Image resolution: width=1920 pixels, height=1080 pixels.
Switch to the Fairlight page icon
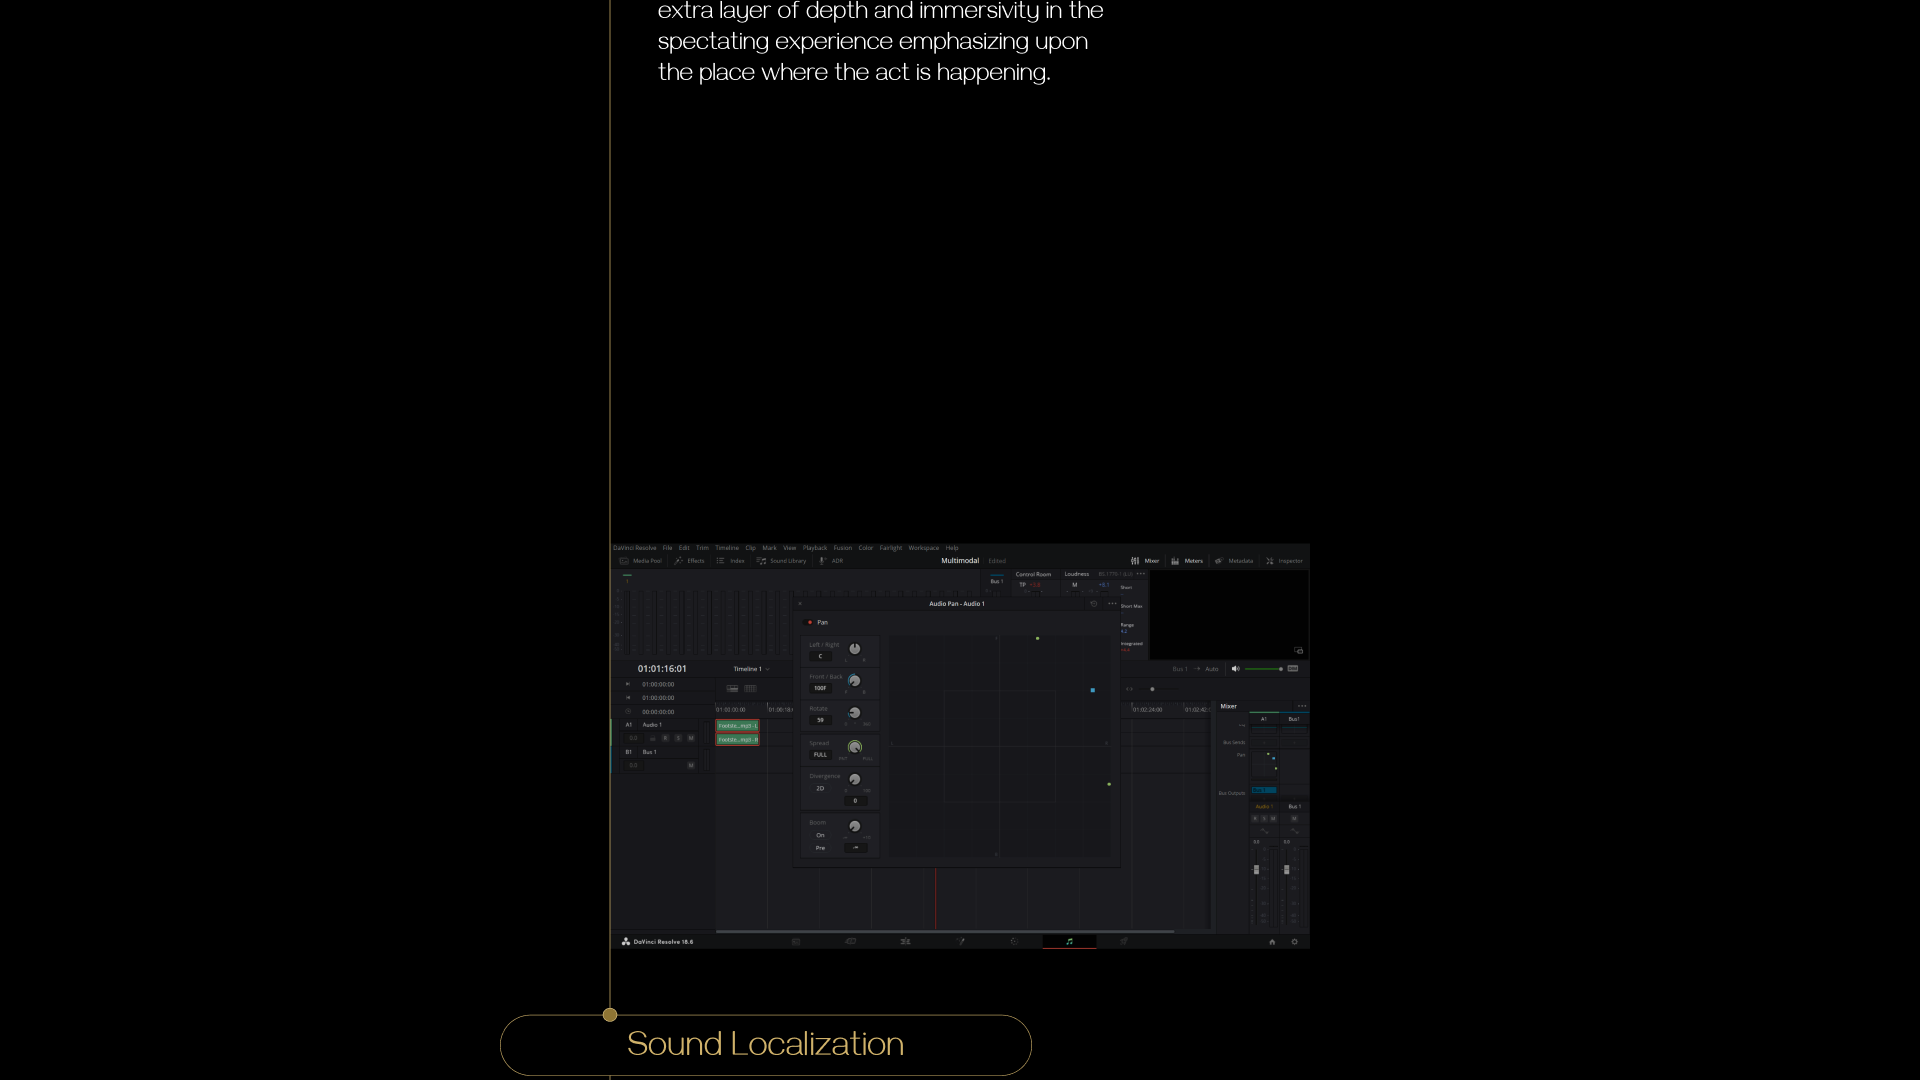pyautogui.click(x=1069, y=942)
